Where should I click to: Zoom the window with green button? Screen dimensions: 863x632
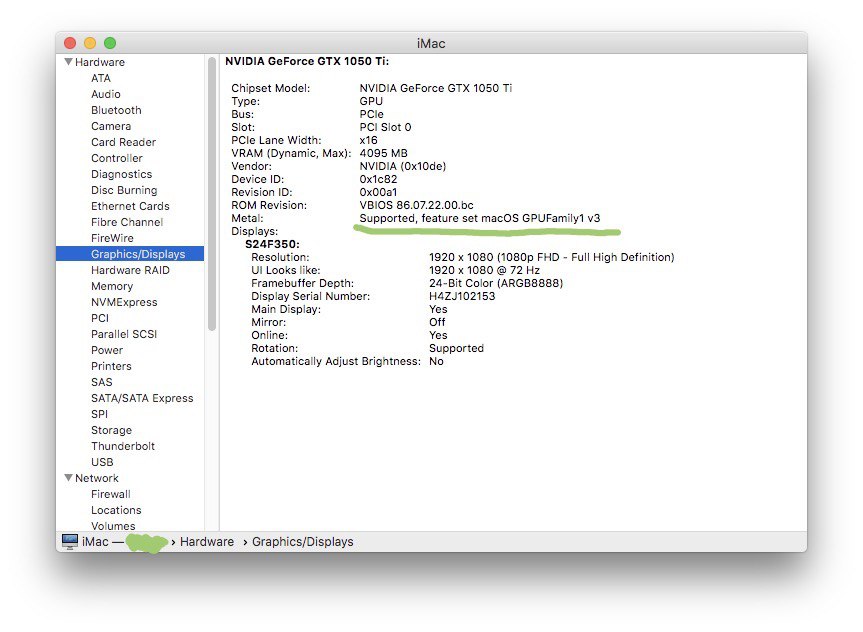tap(110, 43)
